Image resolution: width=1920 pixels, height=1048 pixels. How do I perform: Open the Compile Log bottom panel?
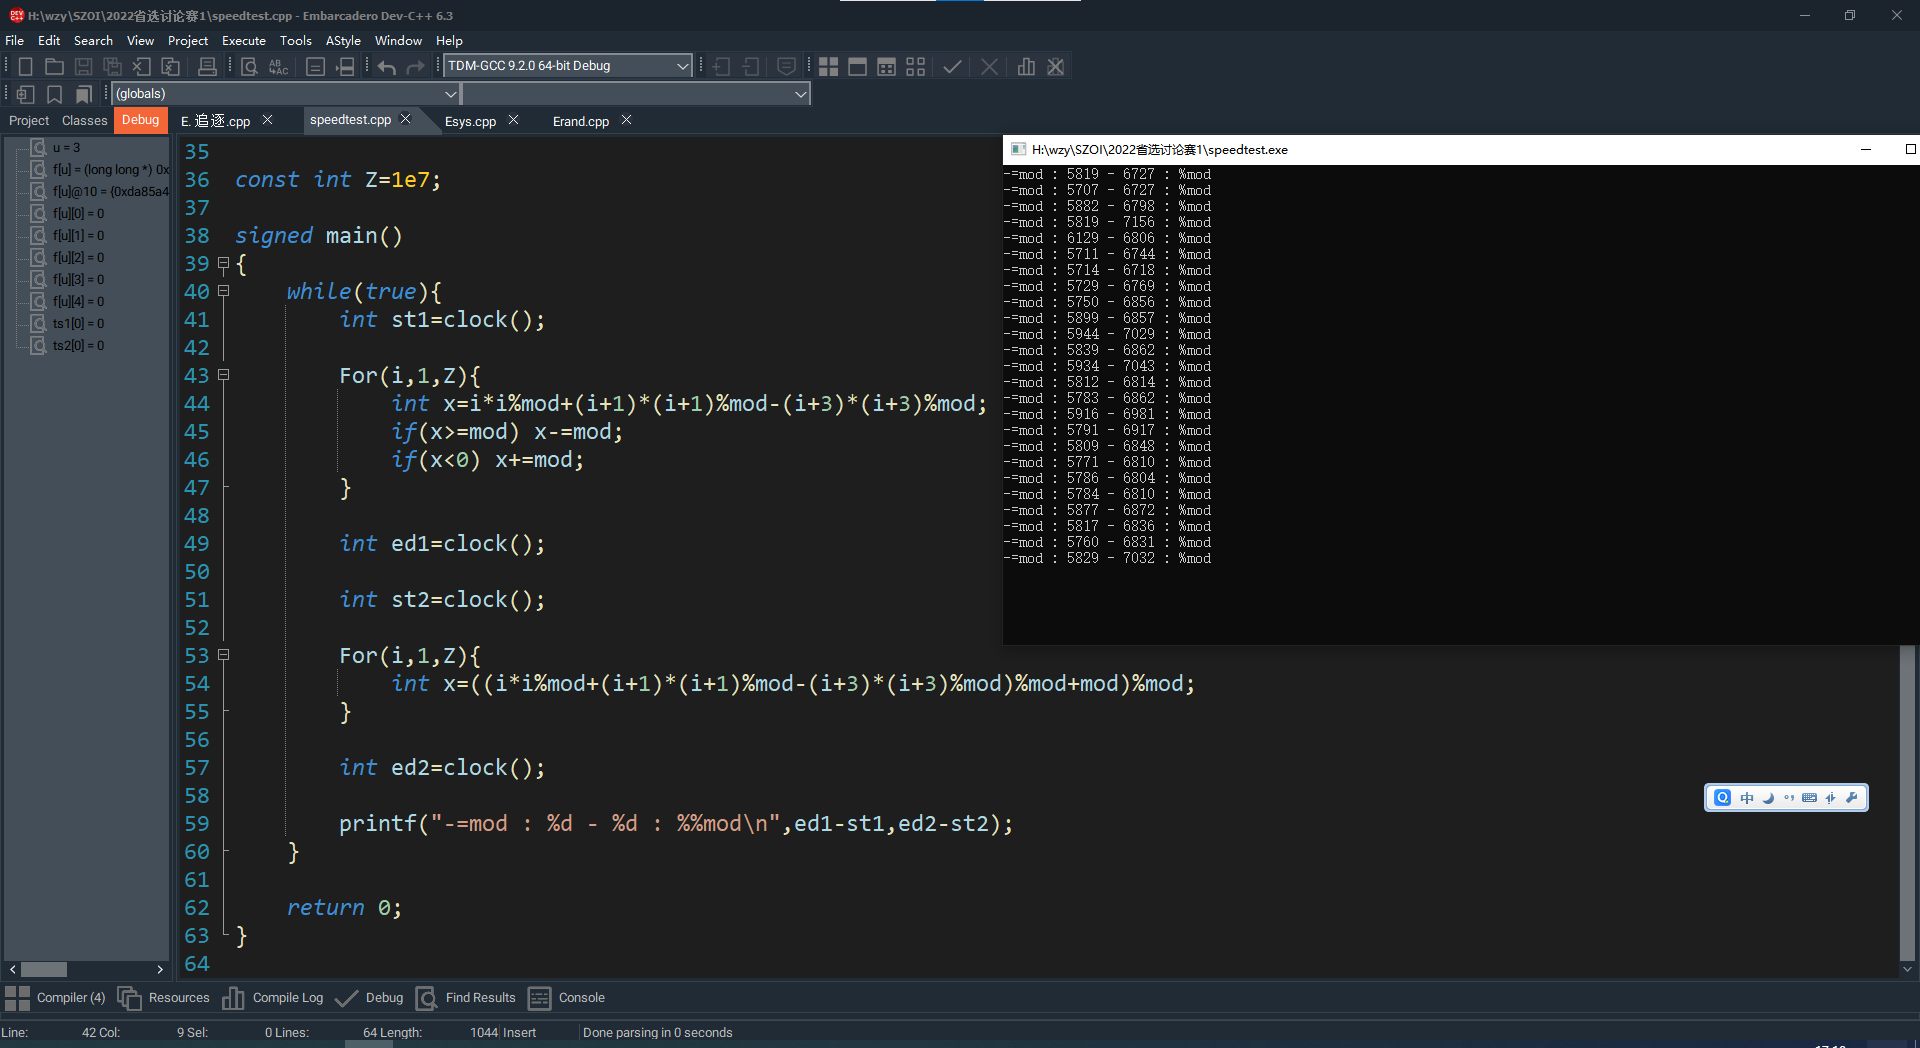tap(273, 998)
